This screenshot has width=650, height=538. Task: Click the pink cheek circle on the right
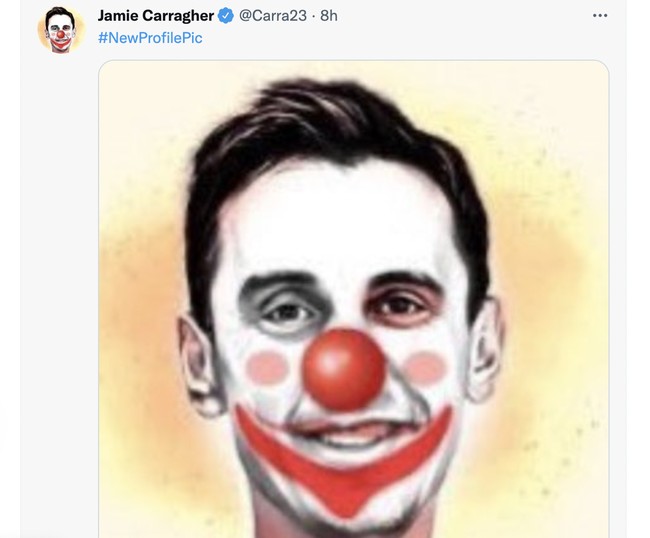[426, 368]
